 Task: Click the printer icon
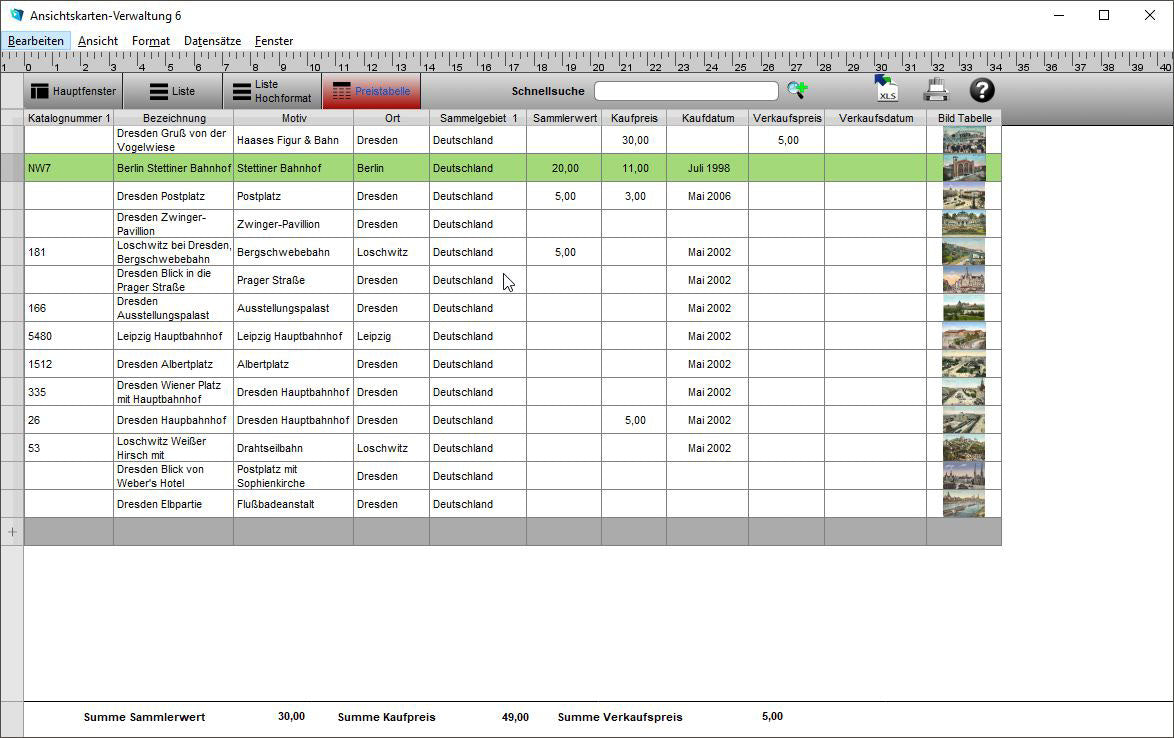[x=935, y=90]
